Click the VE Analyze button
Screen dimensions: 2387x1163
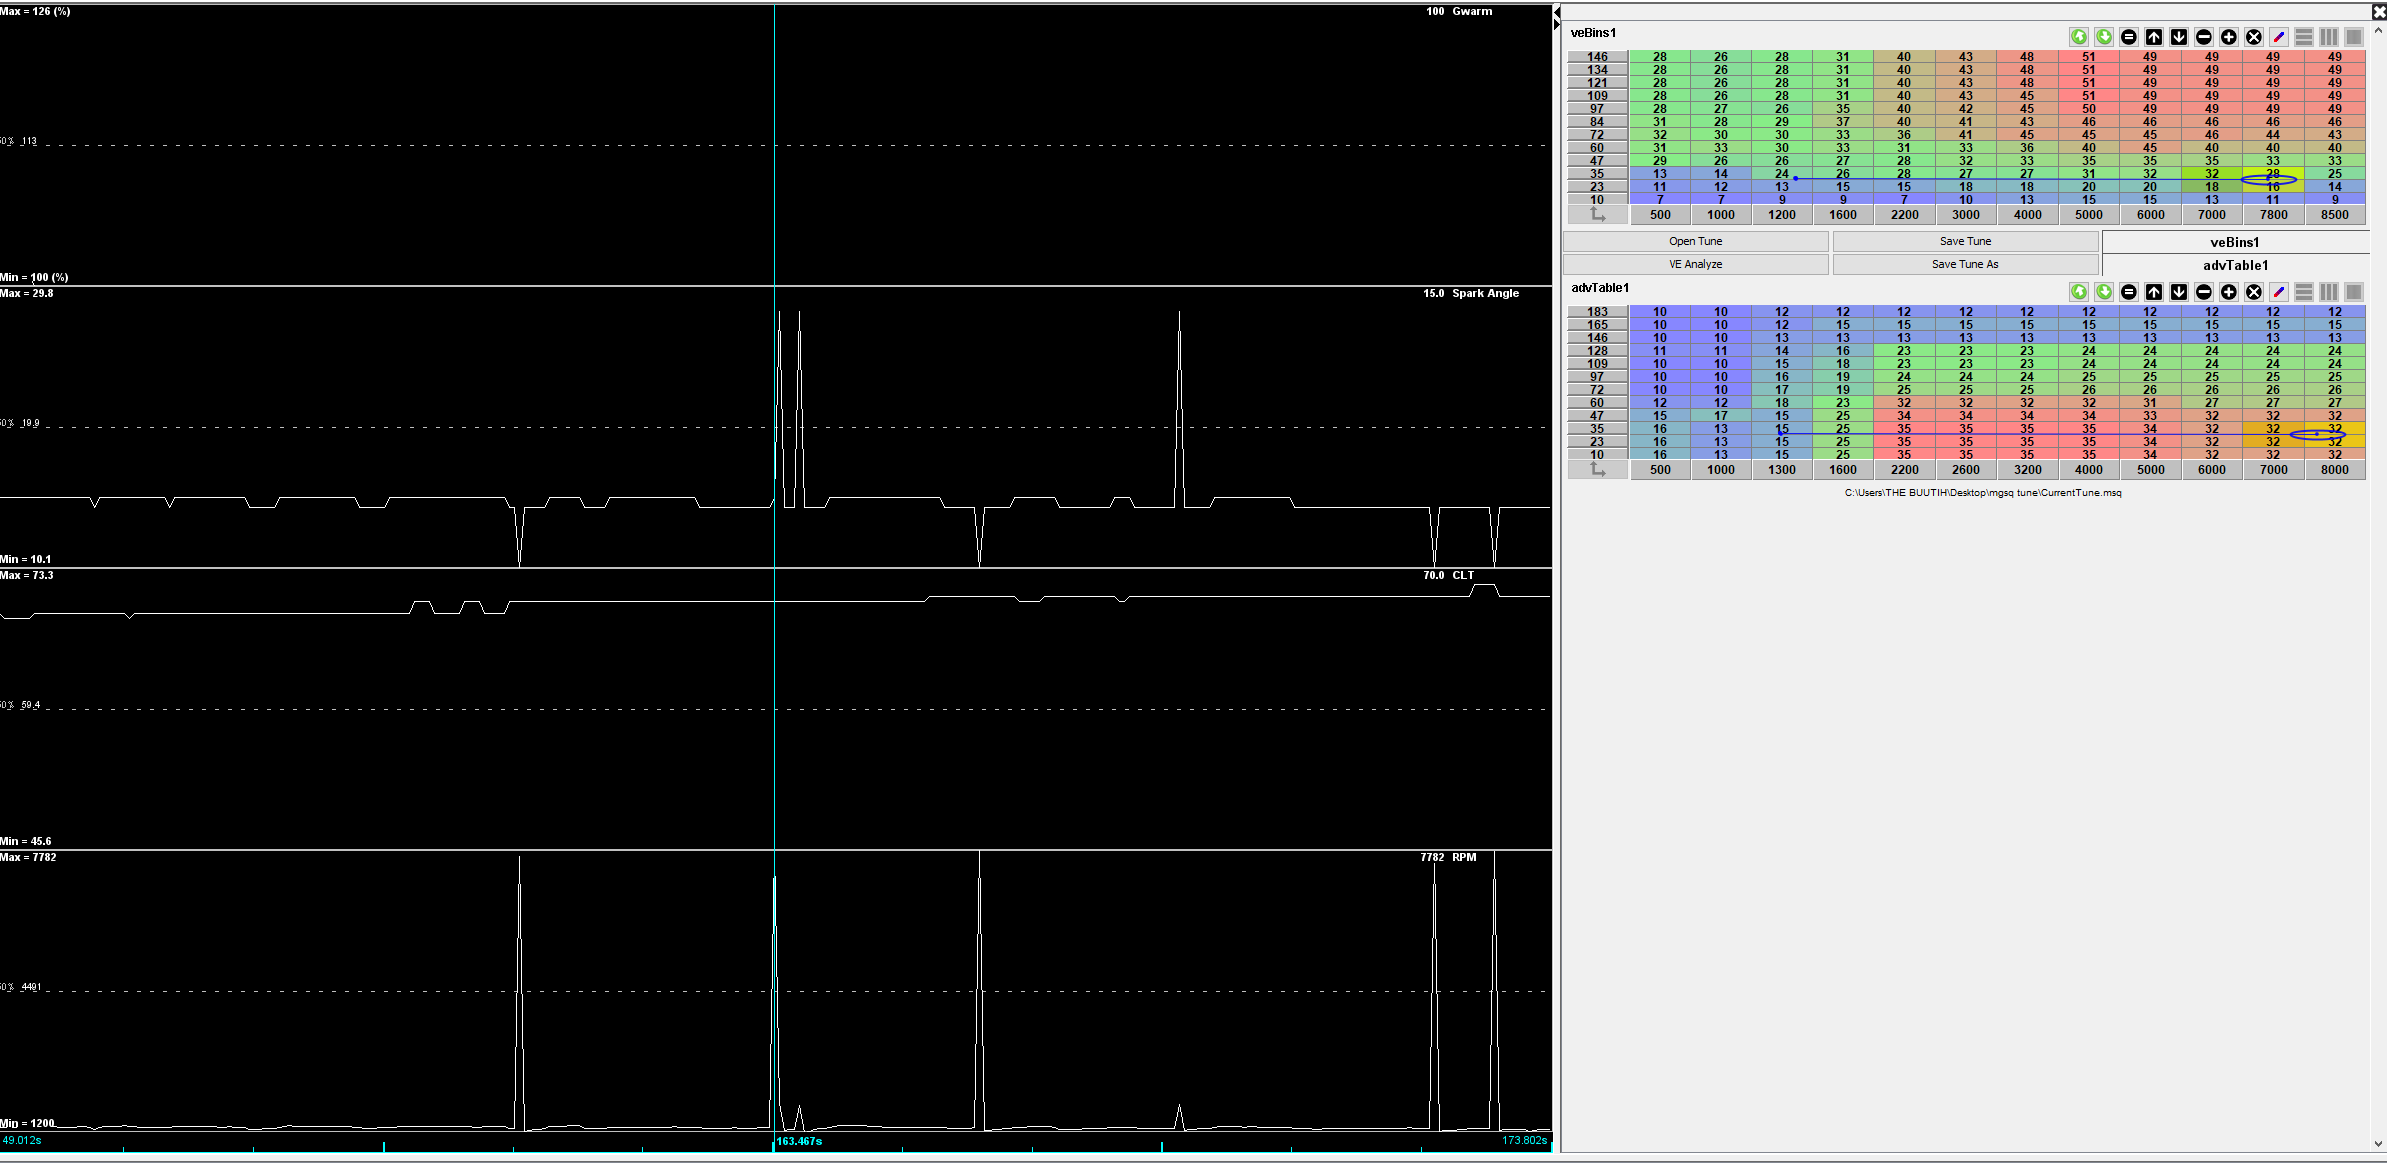pos(1695,264)
